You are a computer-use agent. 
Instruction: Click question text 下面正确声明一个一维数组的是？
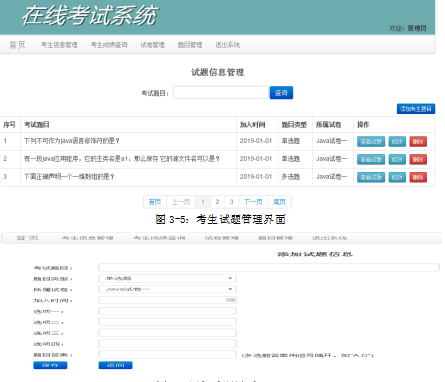point(69,177)
